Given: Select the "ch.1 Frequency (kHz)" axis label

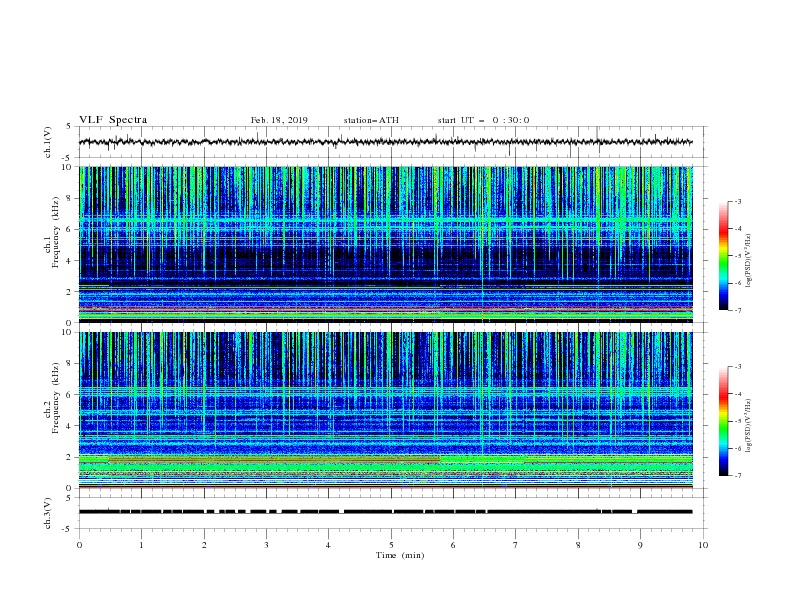Looking at the screenshot, I should click(52, 232).
